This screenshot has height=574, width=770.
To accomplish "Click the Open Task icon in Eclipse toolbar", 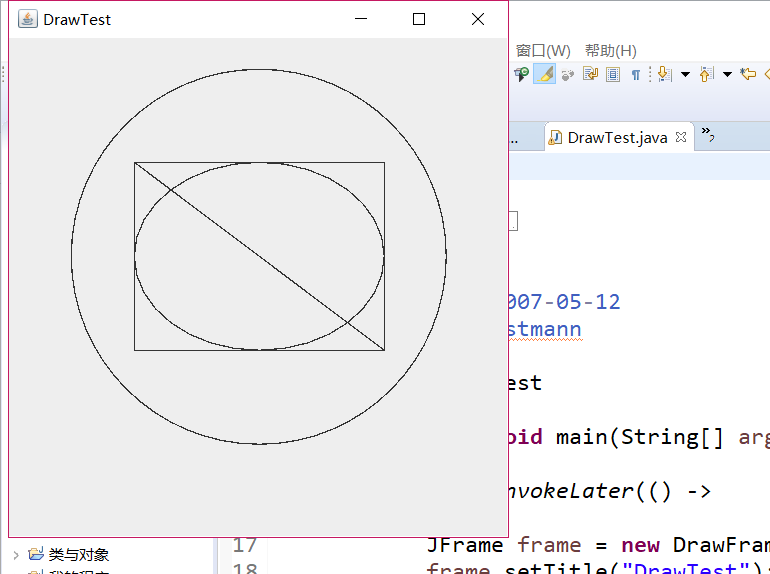I will 522,74.
